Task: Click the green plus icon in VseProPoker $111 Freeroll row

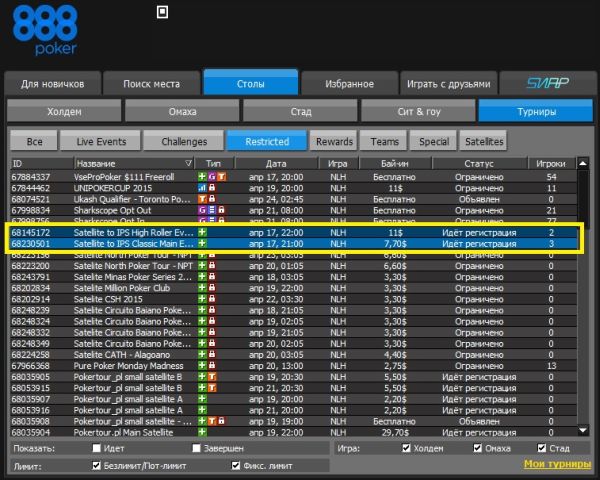Action: pos(202,177)
